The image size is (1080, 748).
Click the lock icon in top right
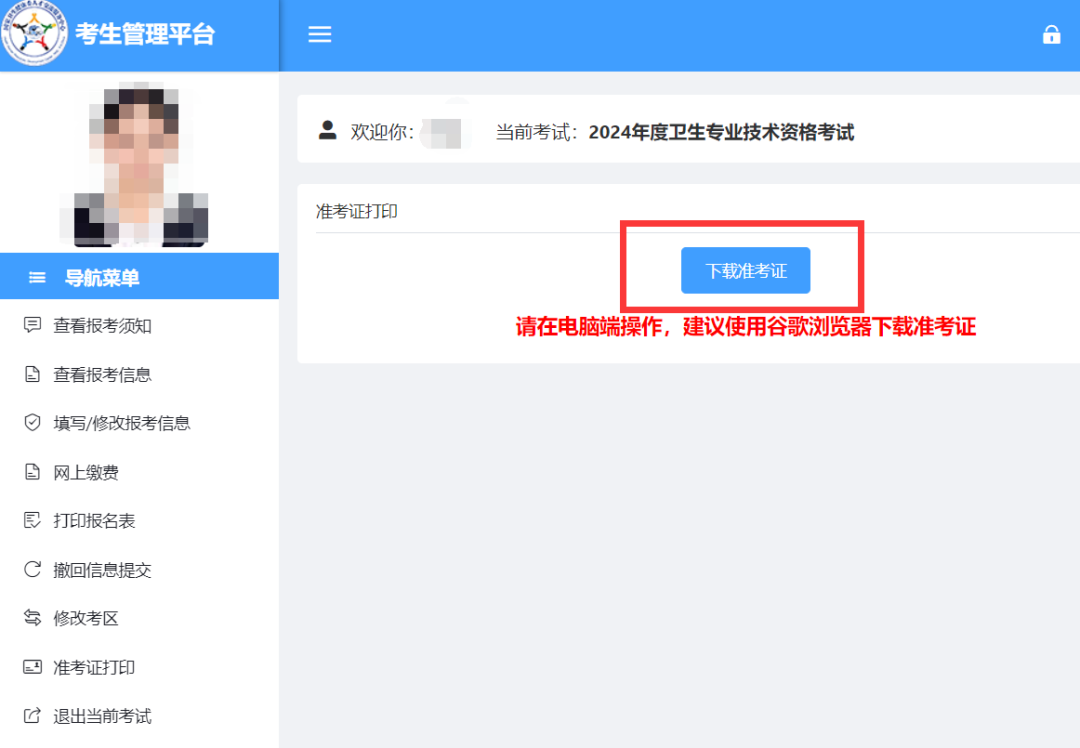pyautogui.click(x=1051, y=34)
